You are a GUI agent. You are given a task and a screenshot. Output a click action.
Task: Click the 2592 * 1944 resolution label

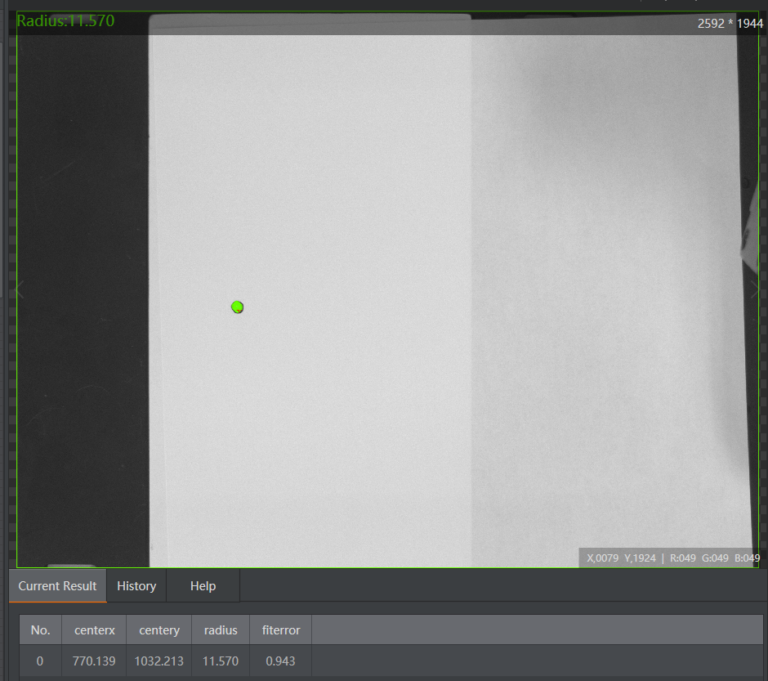729,23
